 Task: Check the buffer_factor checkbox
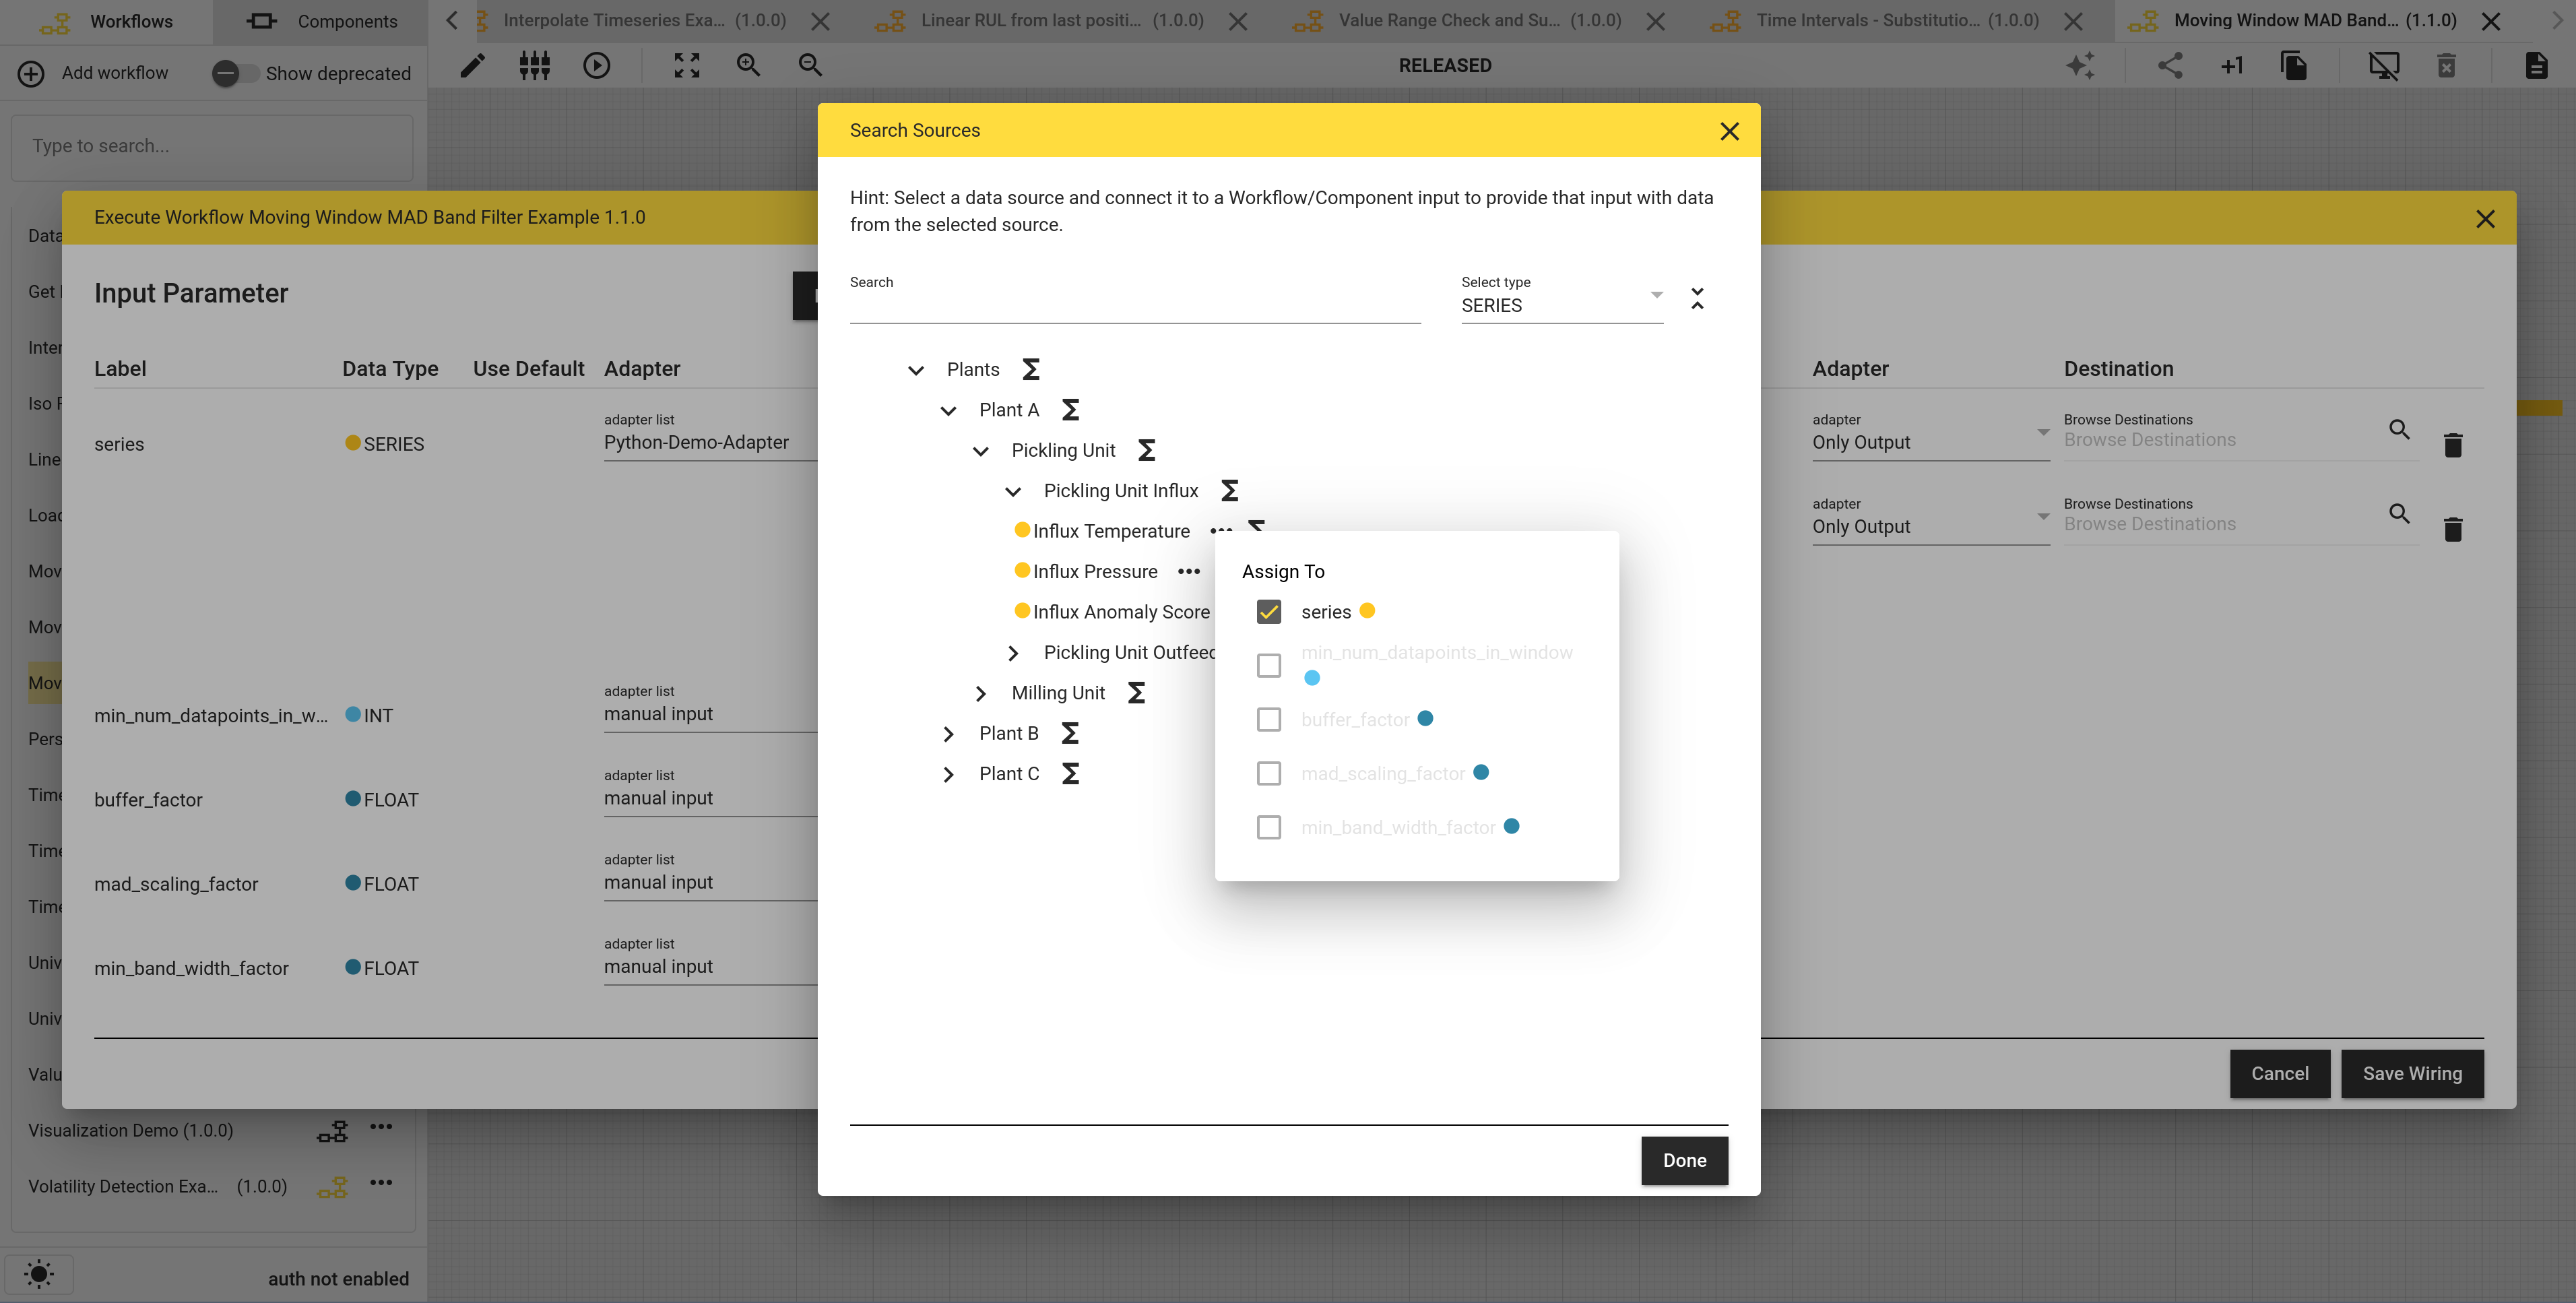click(x=1269, y=720)
